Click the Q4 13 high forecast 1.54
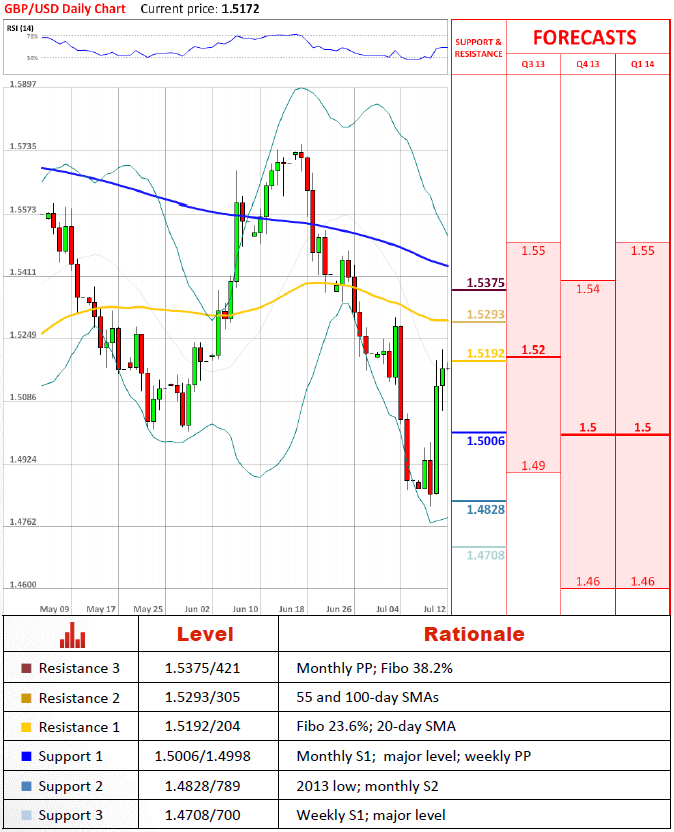 587,289
